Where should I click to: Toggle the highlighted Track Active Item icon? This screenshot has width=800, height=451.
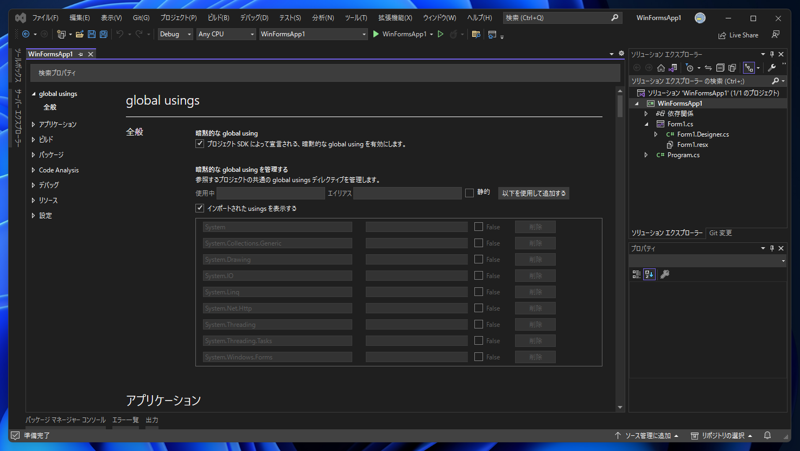point(749,68)
